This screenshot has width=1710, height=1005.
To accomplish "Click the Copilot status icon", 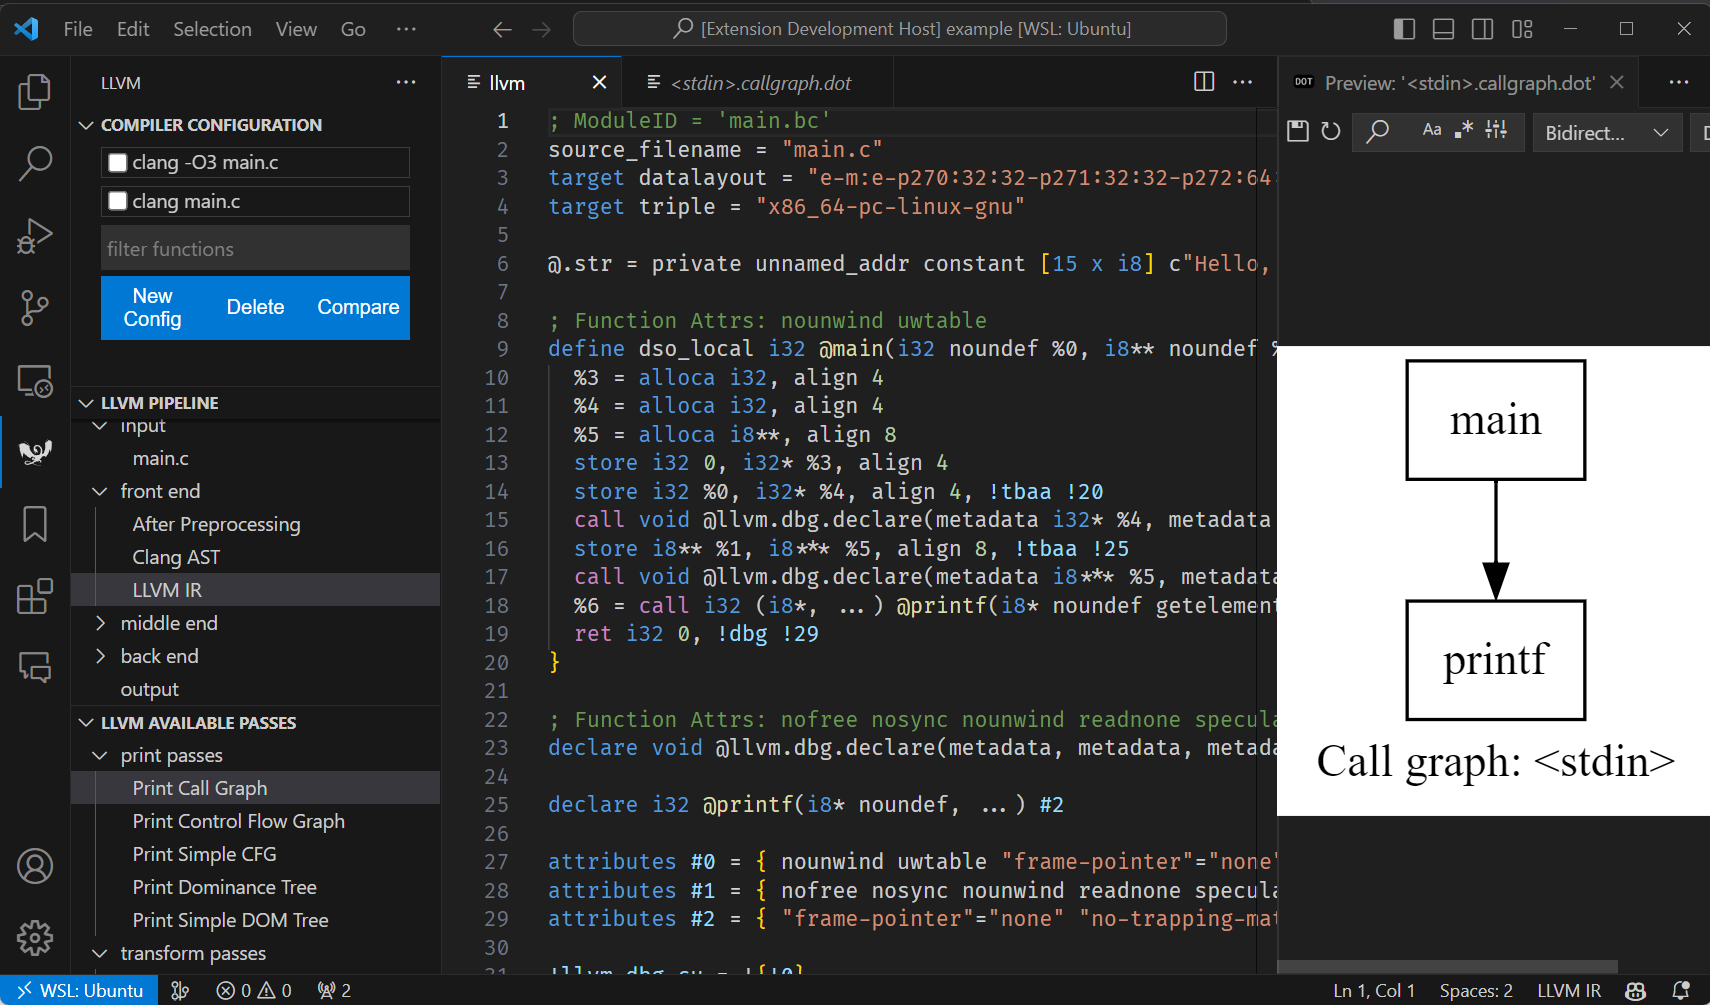I will pos(1636,990).
